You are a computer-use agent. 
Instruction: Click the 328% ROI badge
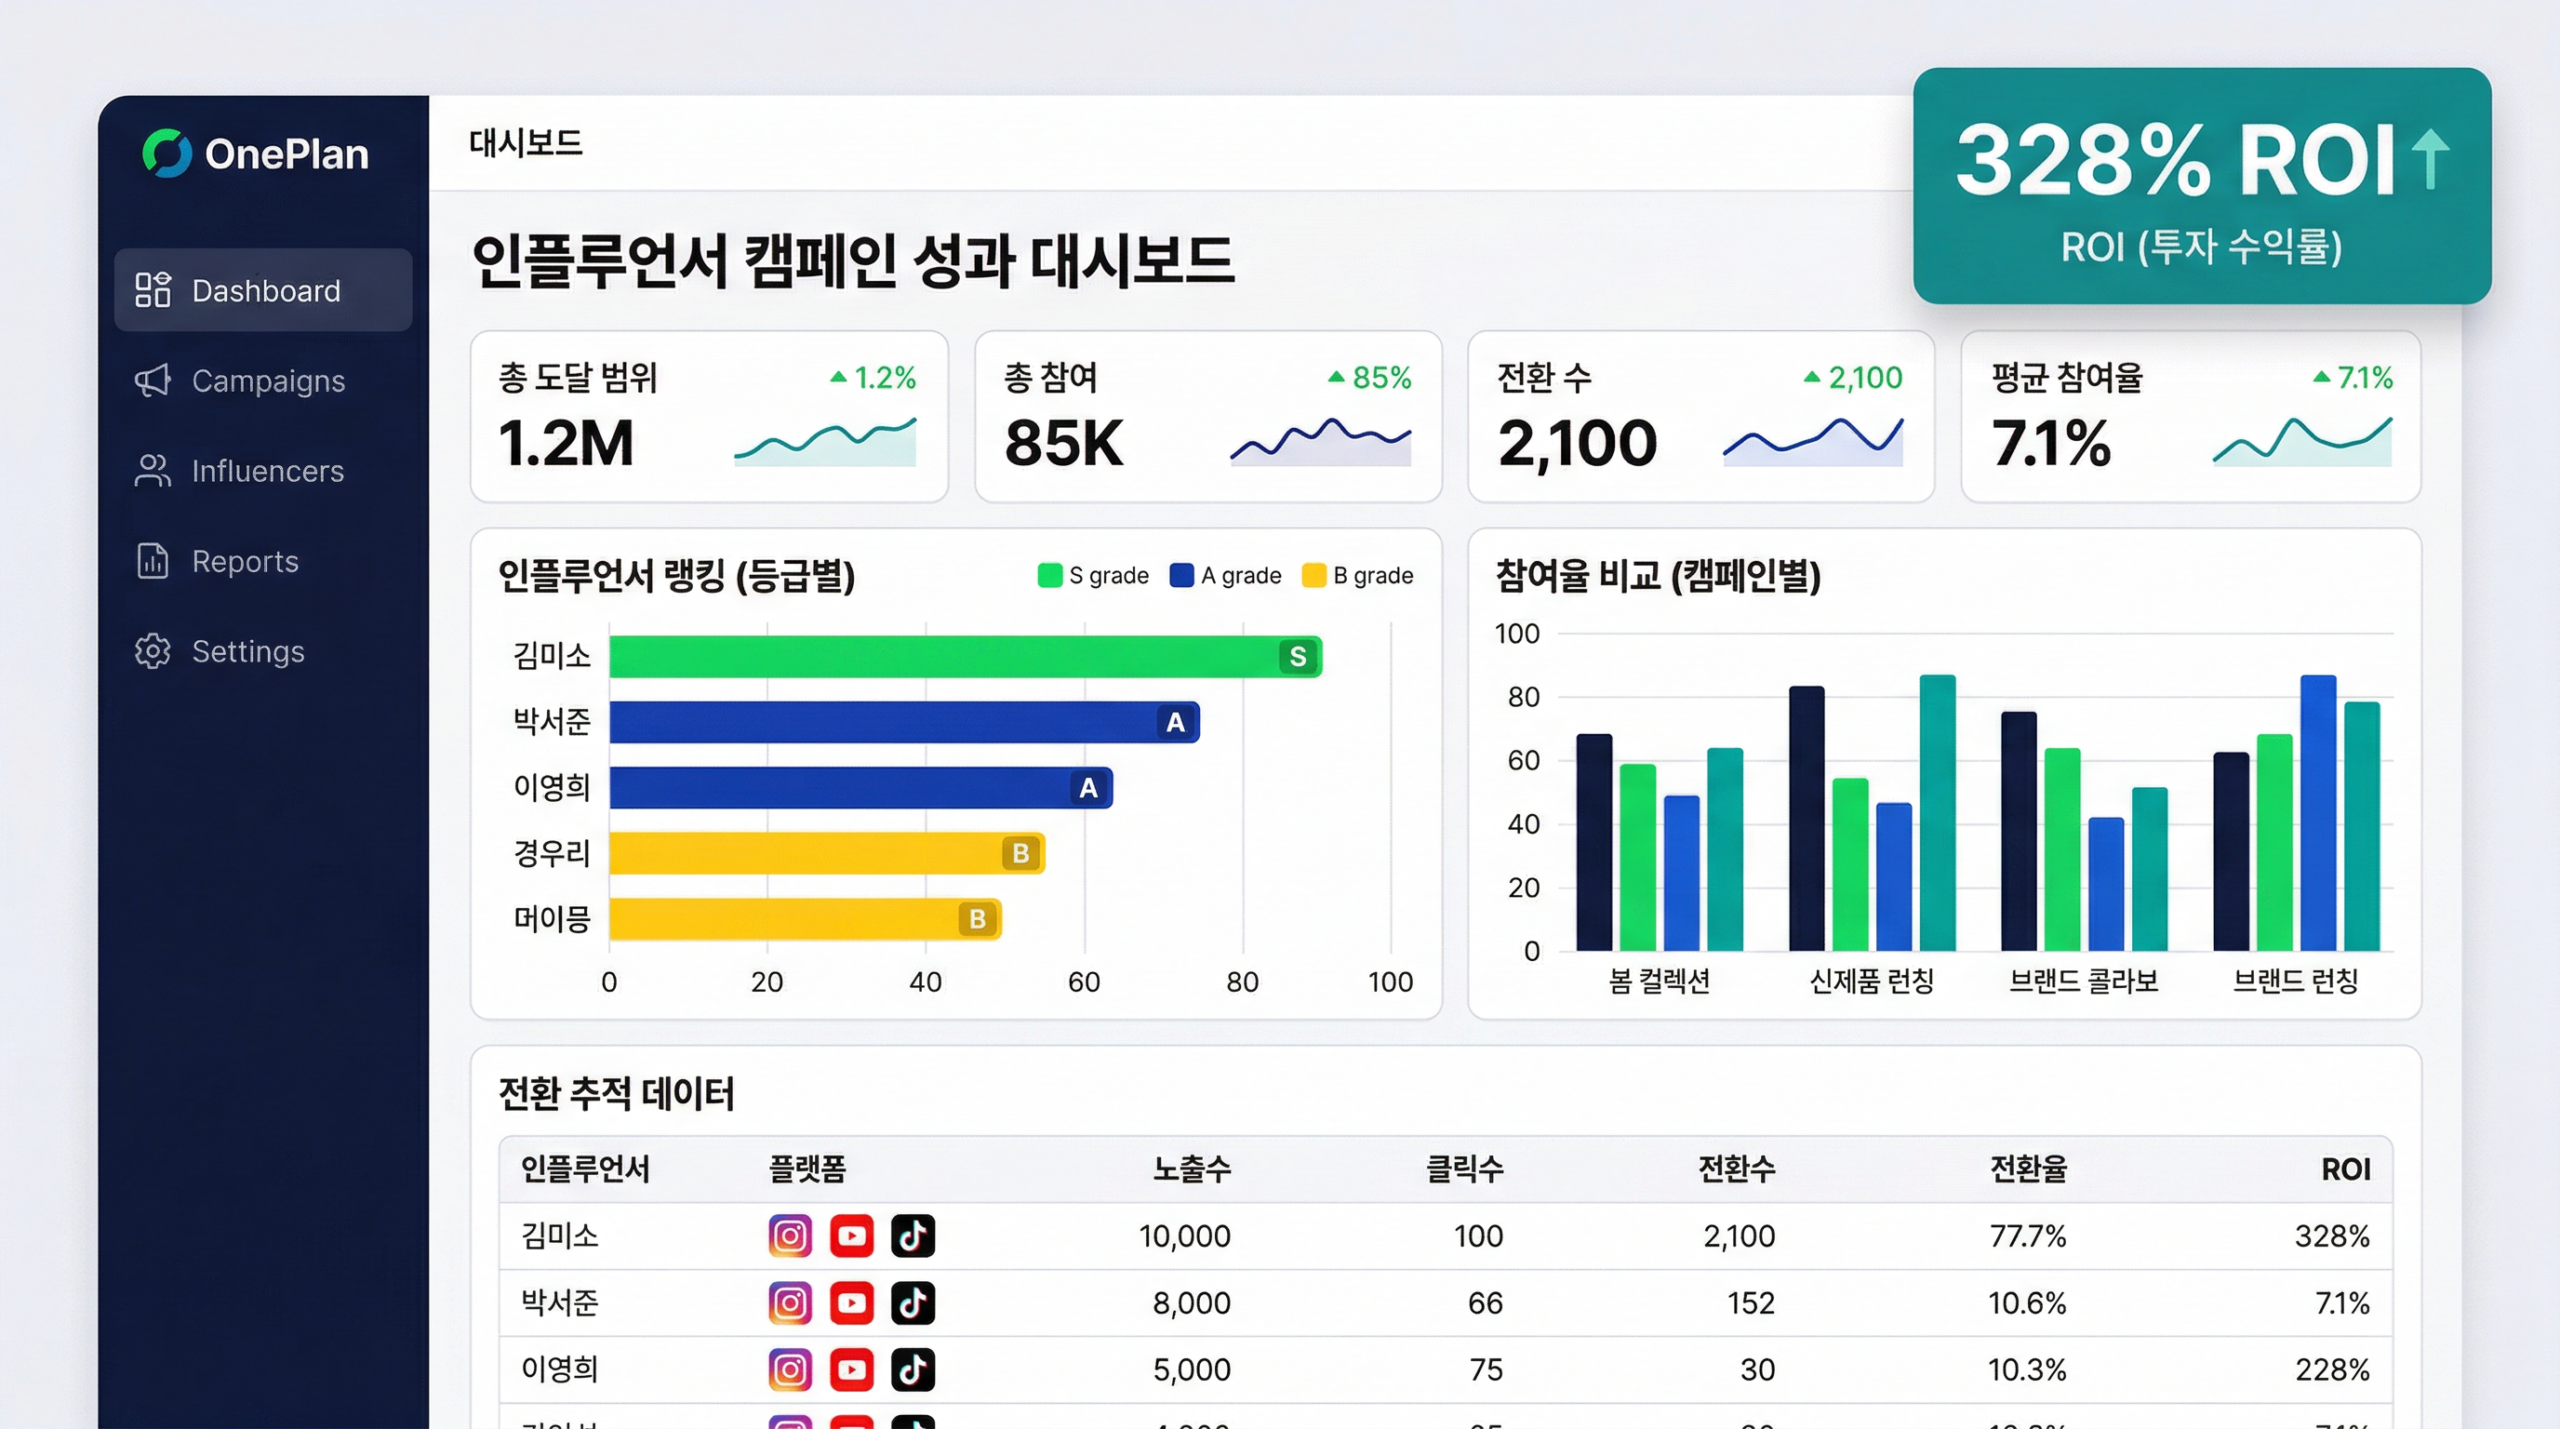[2200, 185]
